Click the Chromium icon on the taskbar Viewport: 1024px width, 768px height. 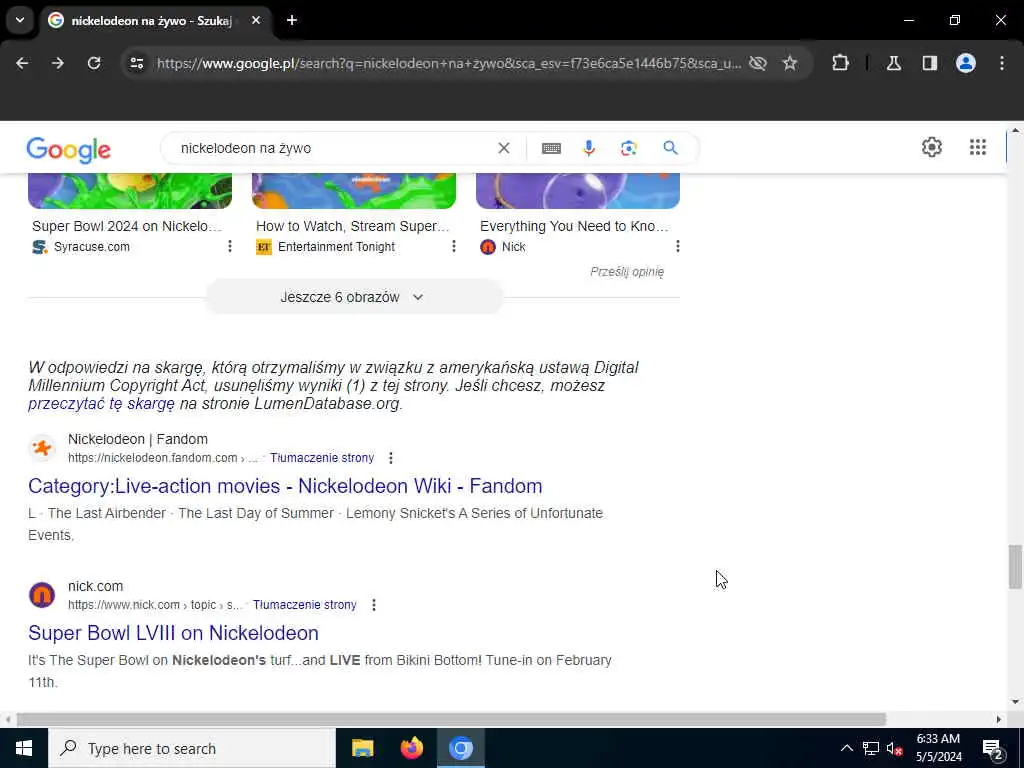[460, 748]
